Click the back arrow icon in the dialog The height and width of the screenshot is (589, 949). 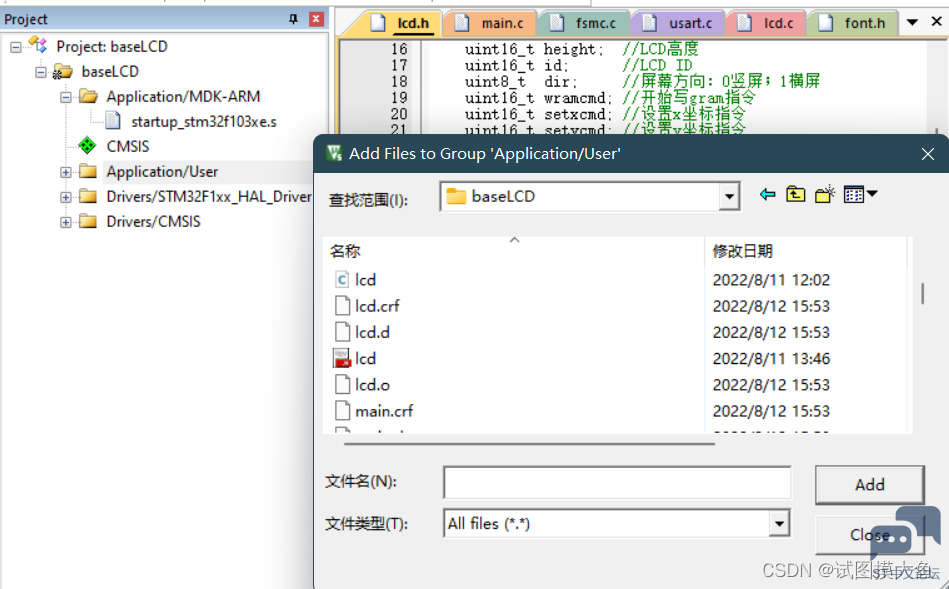(x=767, y=195)
